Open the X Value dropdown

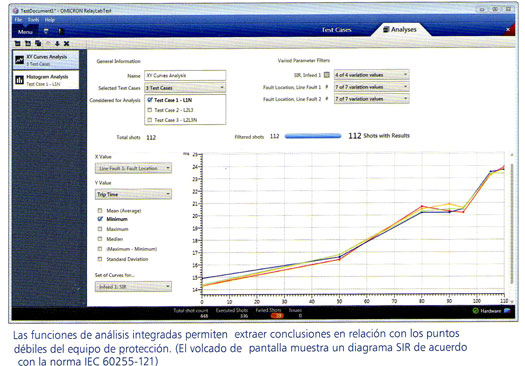click(133, 168)
